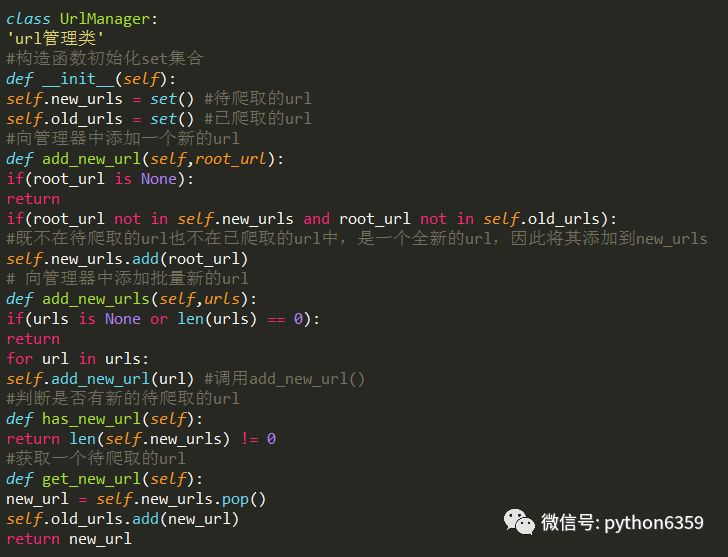The height and width of the screenshot is (557, 728).
Task: Click the line 'self.old_urls = set()'
Action: [100, 119]
